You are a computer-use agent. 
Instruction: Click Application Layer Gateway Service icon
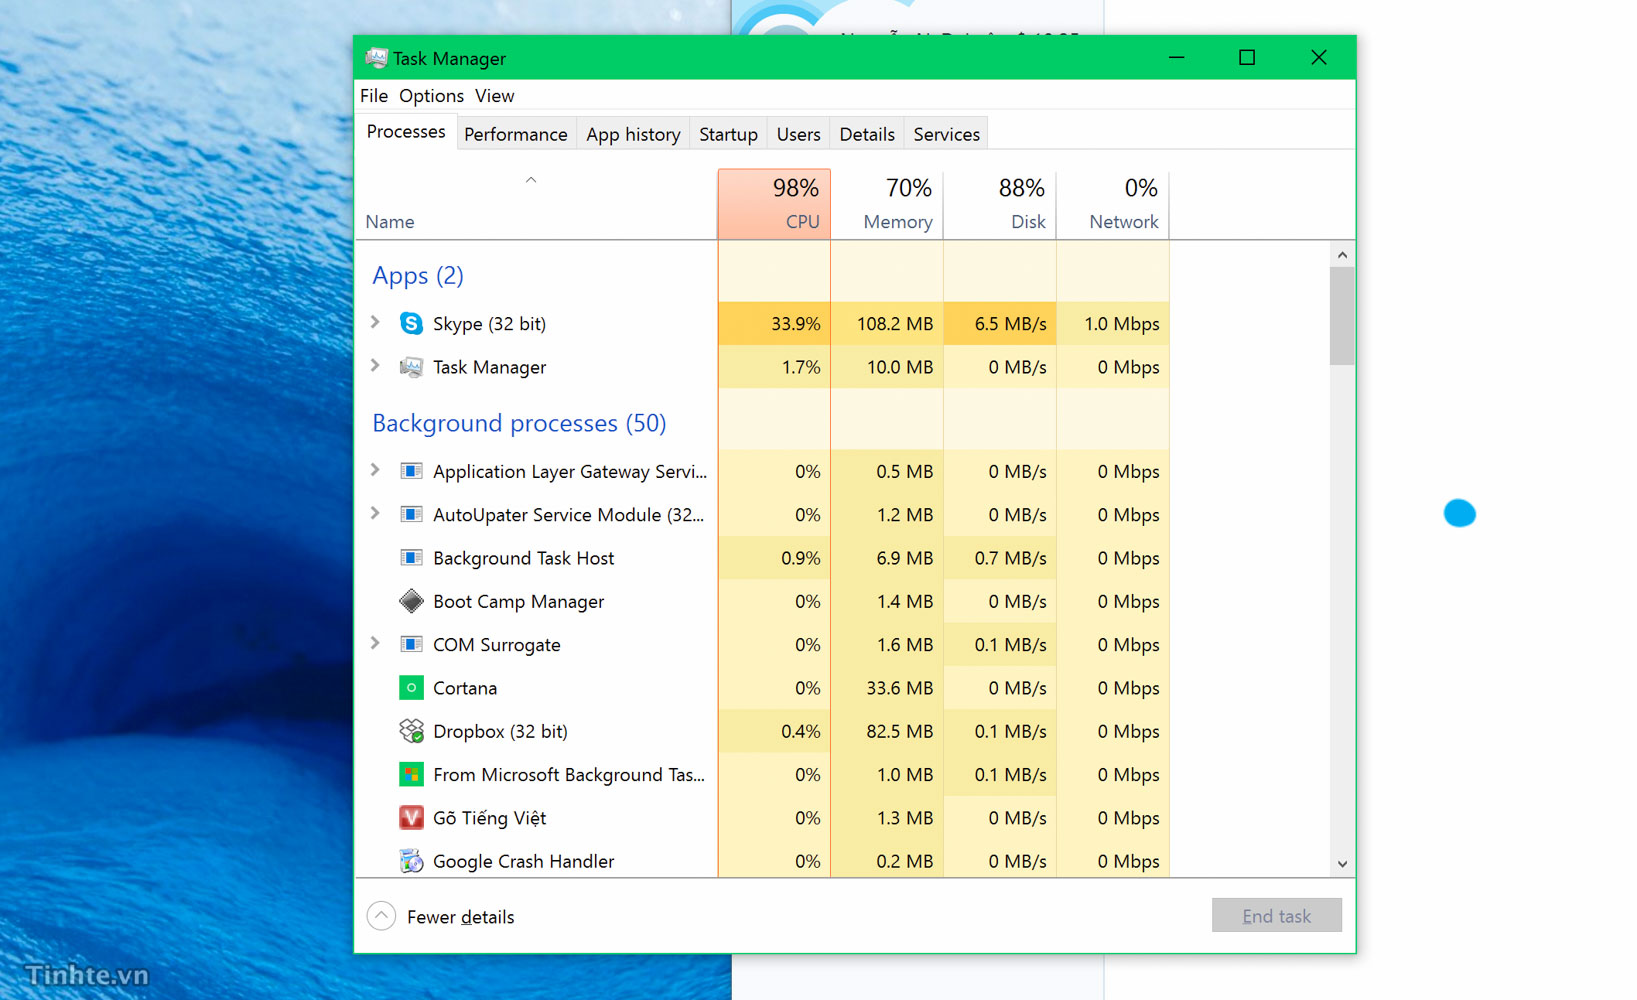[x=411, y=471]
